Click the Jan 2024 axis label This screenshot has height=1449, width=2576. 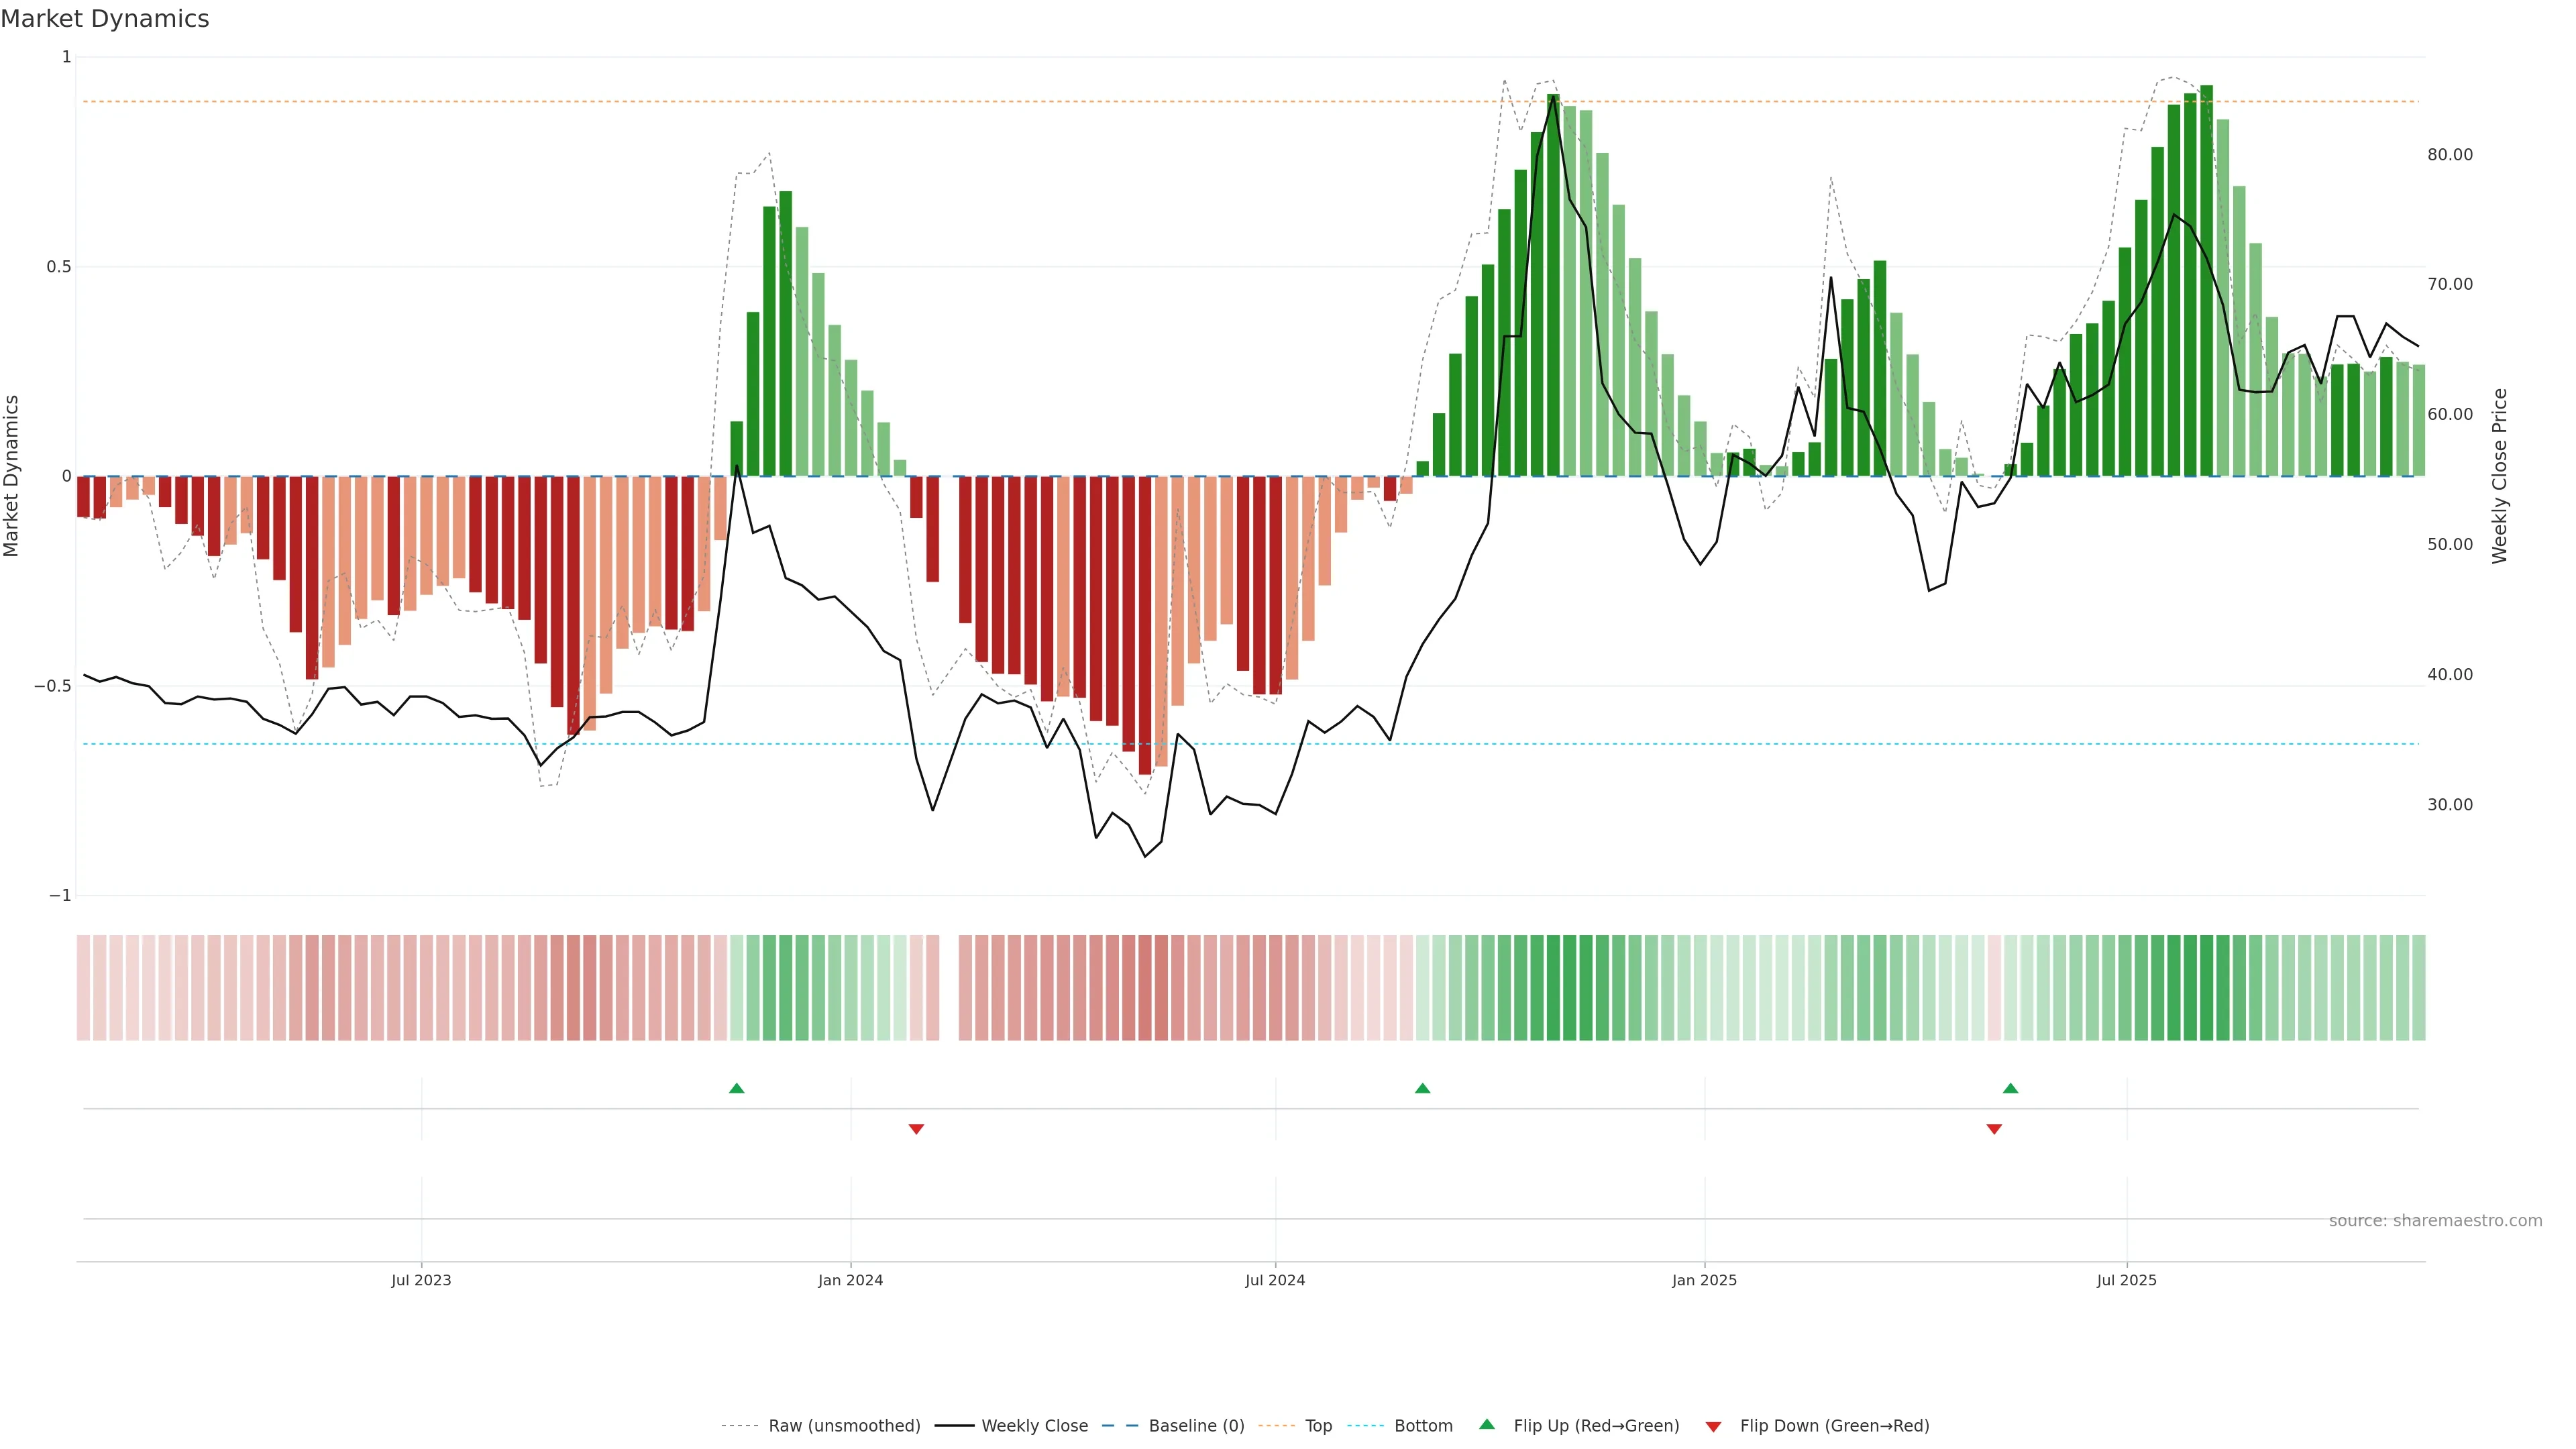point(850,1280)
